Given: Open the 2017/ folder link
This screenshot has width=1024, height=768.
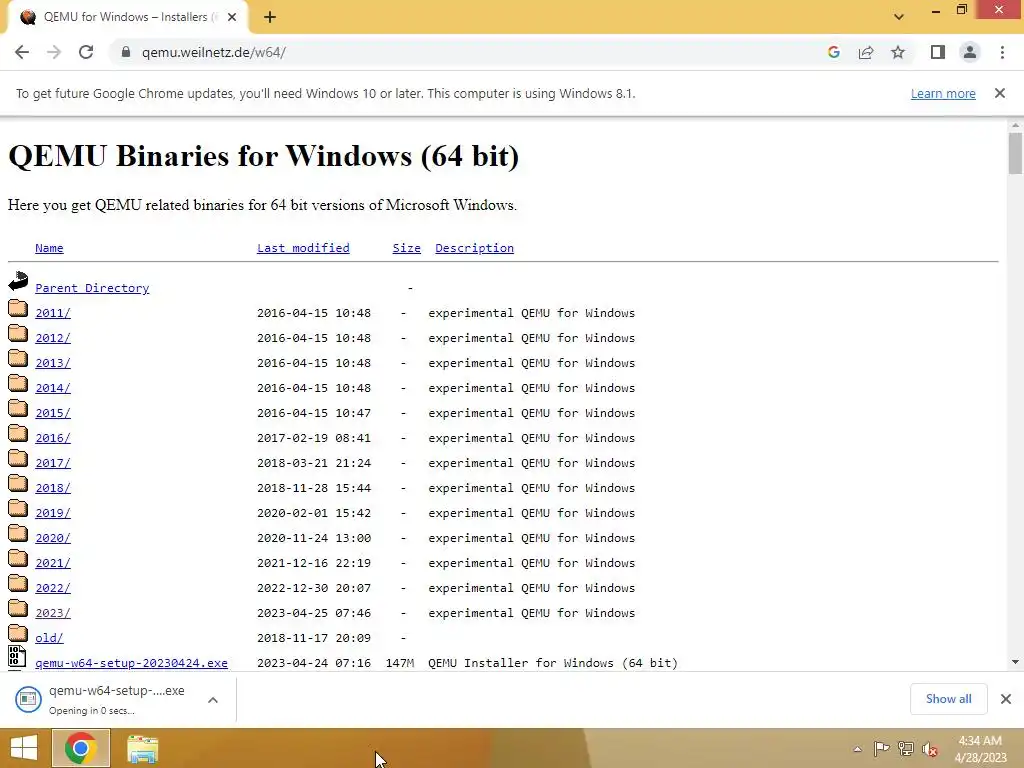Looking at the screenshot, I should 53,463.
